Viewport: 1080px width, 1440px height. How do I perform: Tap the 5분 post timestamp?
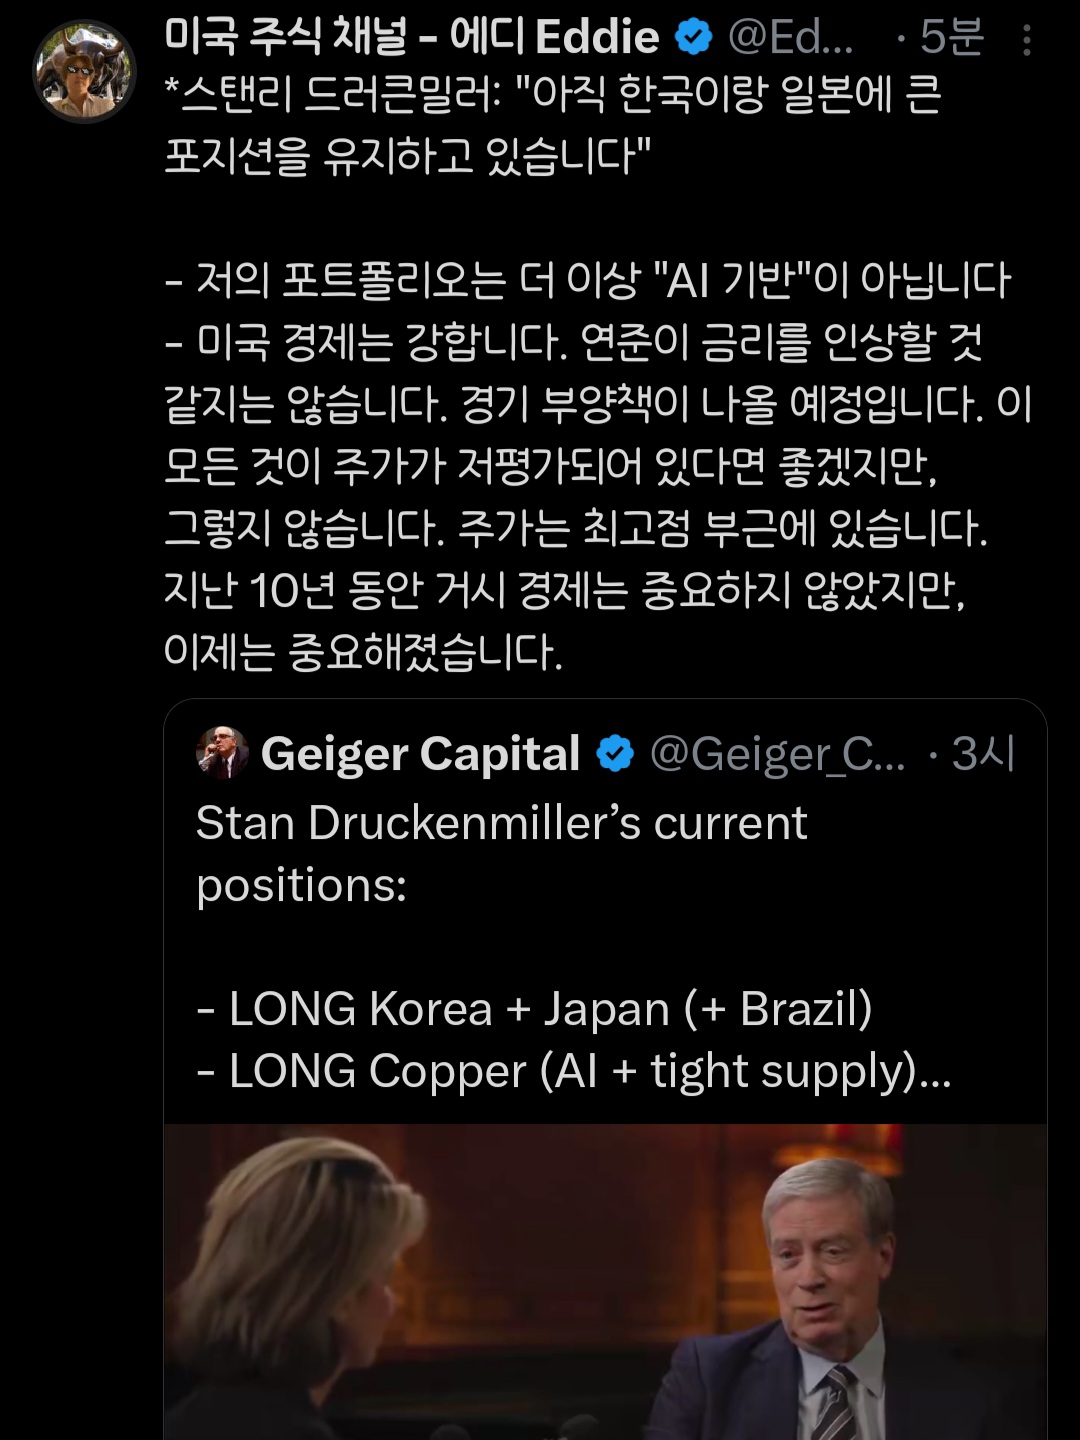[x=951, y=38]
